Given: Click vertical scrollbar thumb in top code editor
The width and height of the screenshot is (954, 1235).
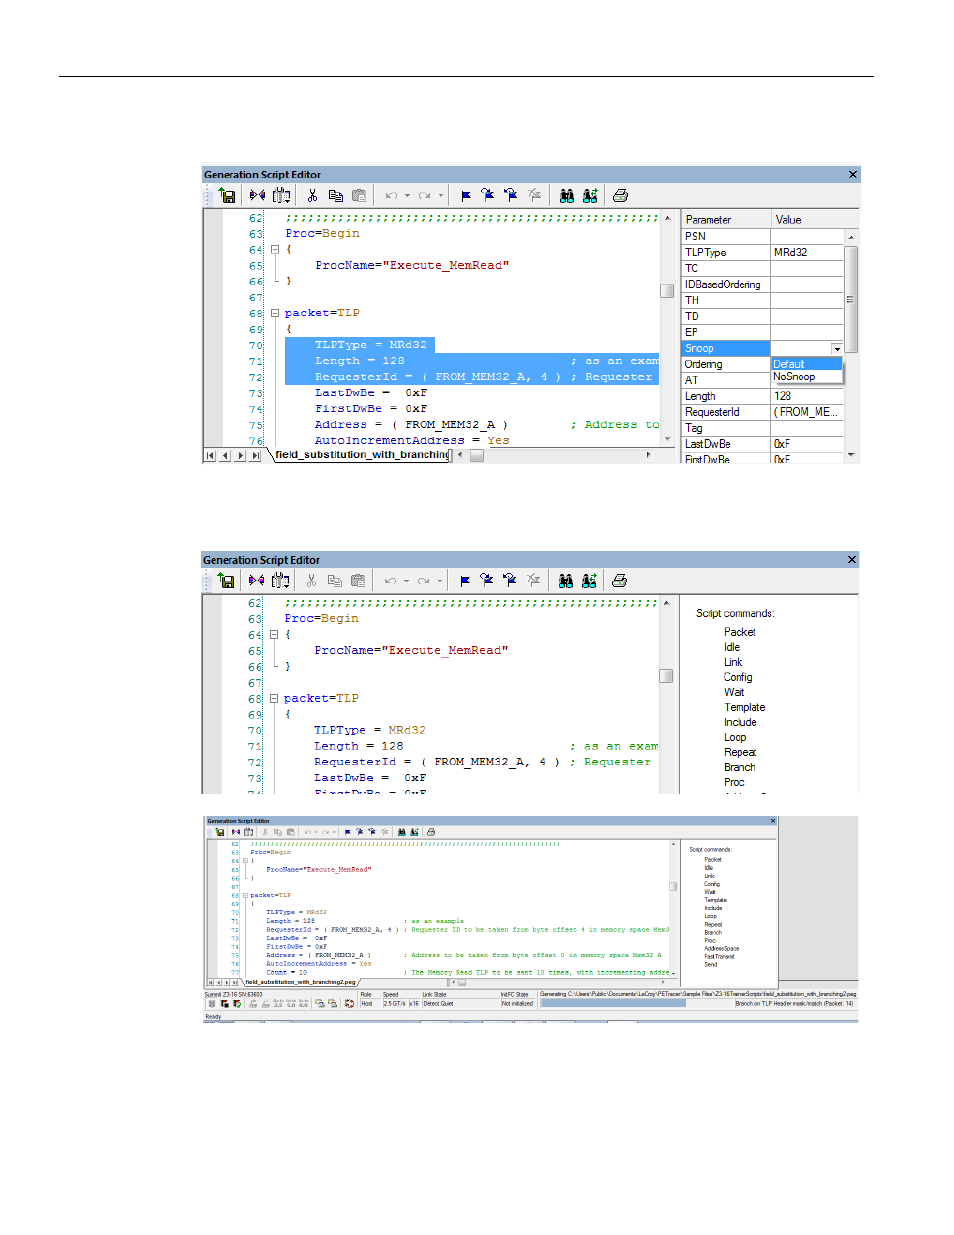Looking at the screenshot, I should pos(667,291).
